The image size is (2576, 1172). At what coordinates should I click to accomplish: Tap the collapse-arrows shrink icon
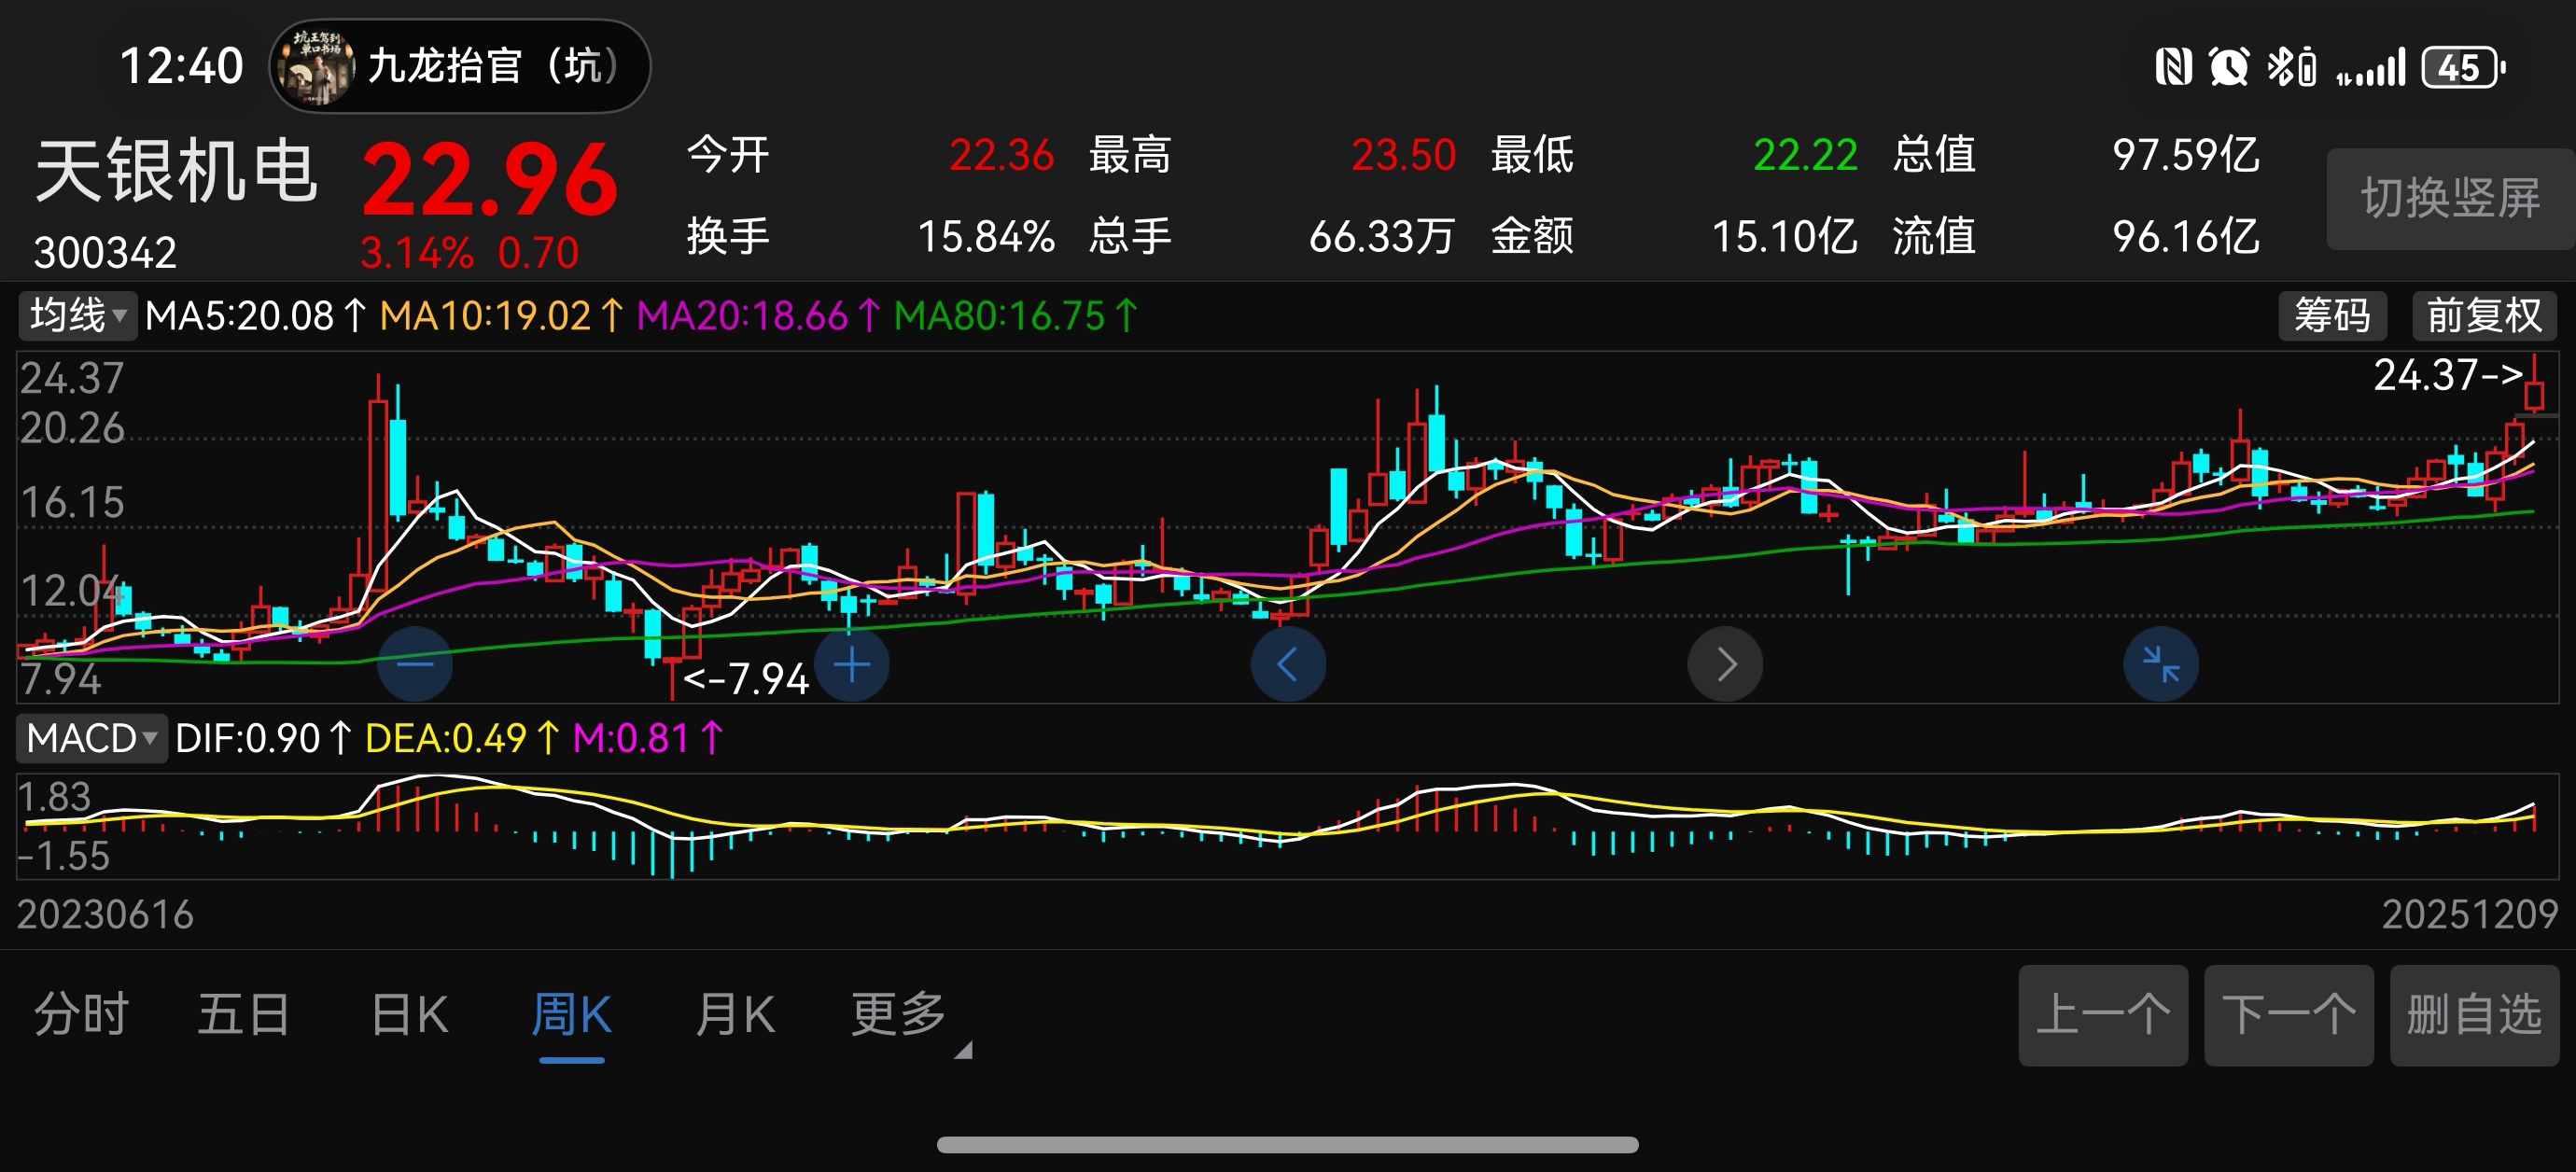coord(2160,664)
